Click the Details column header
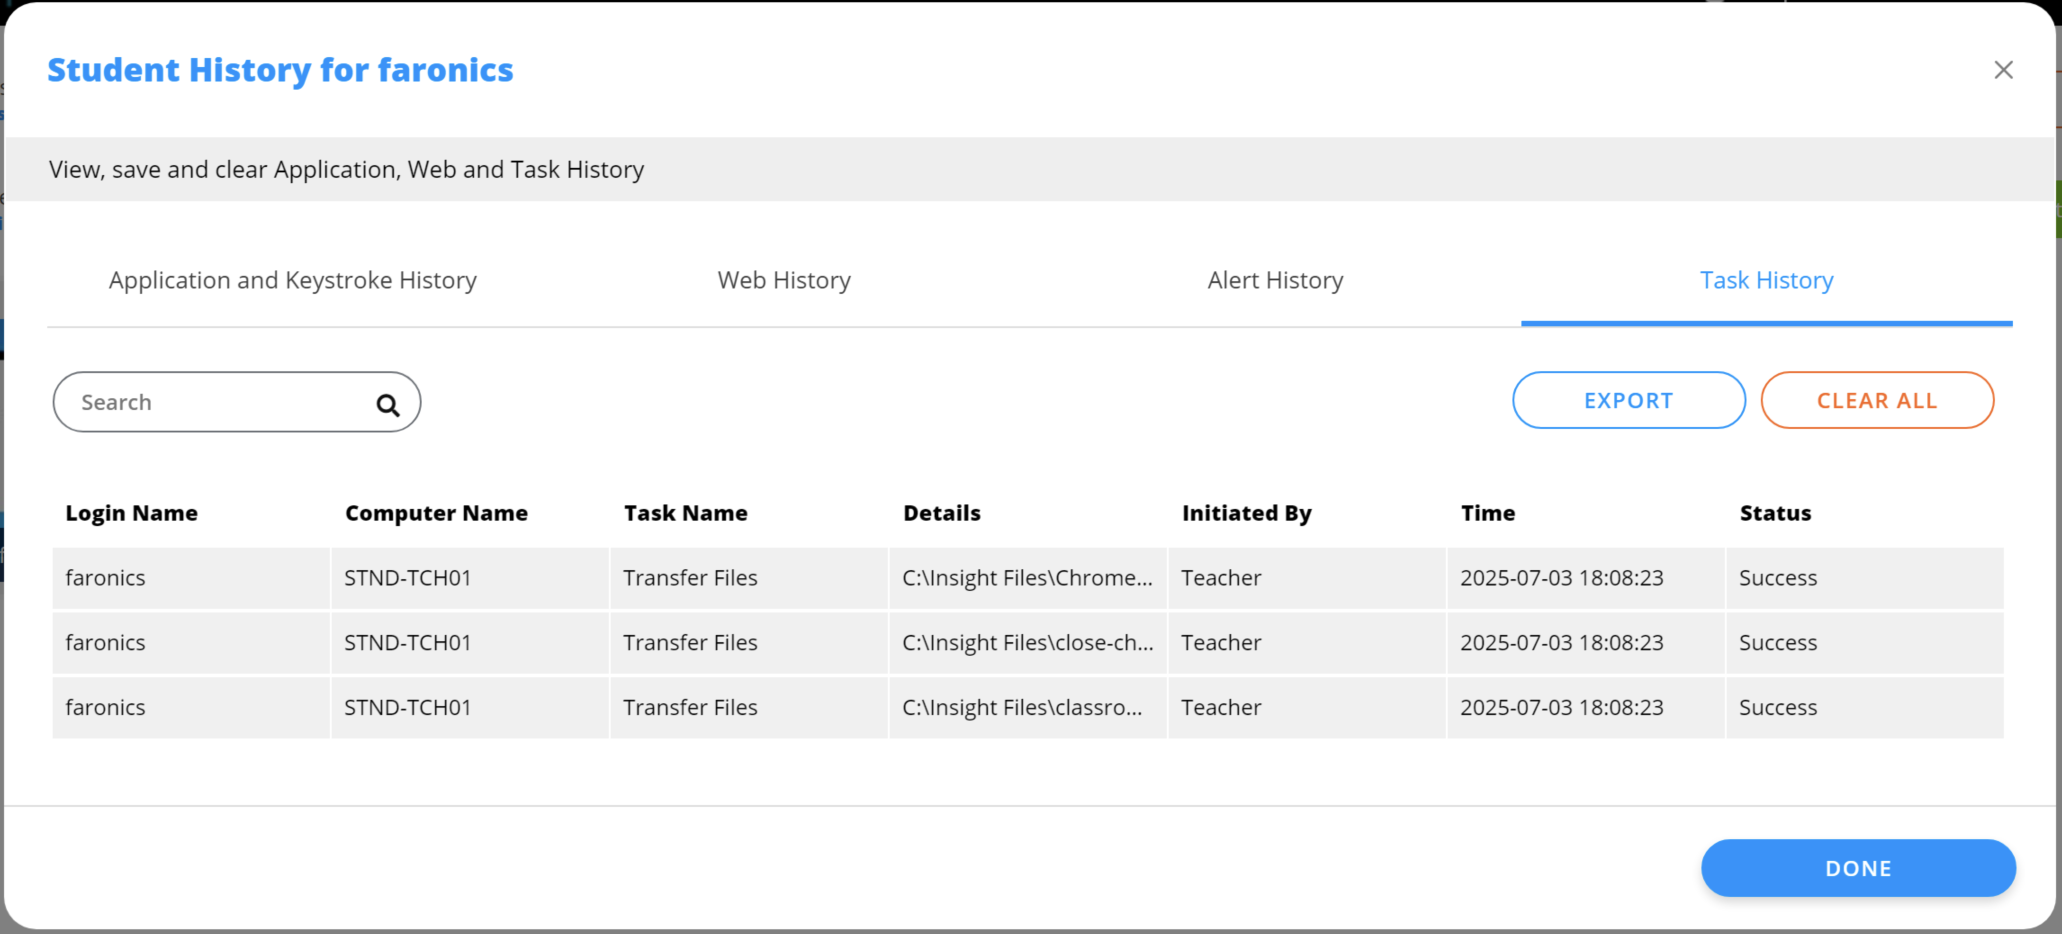The width and height of the screenshot is (2062, 934). coord(941,513)
